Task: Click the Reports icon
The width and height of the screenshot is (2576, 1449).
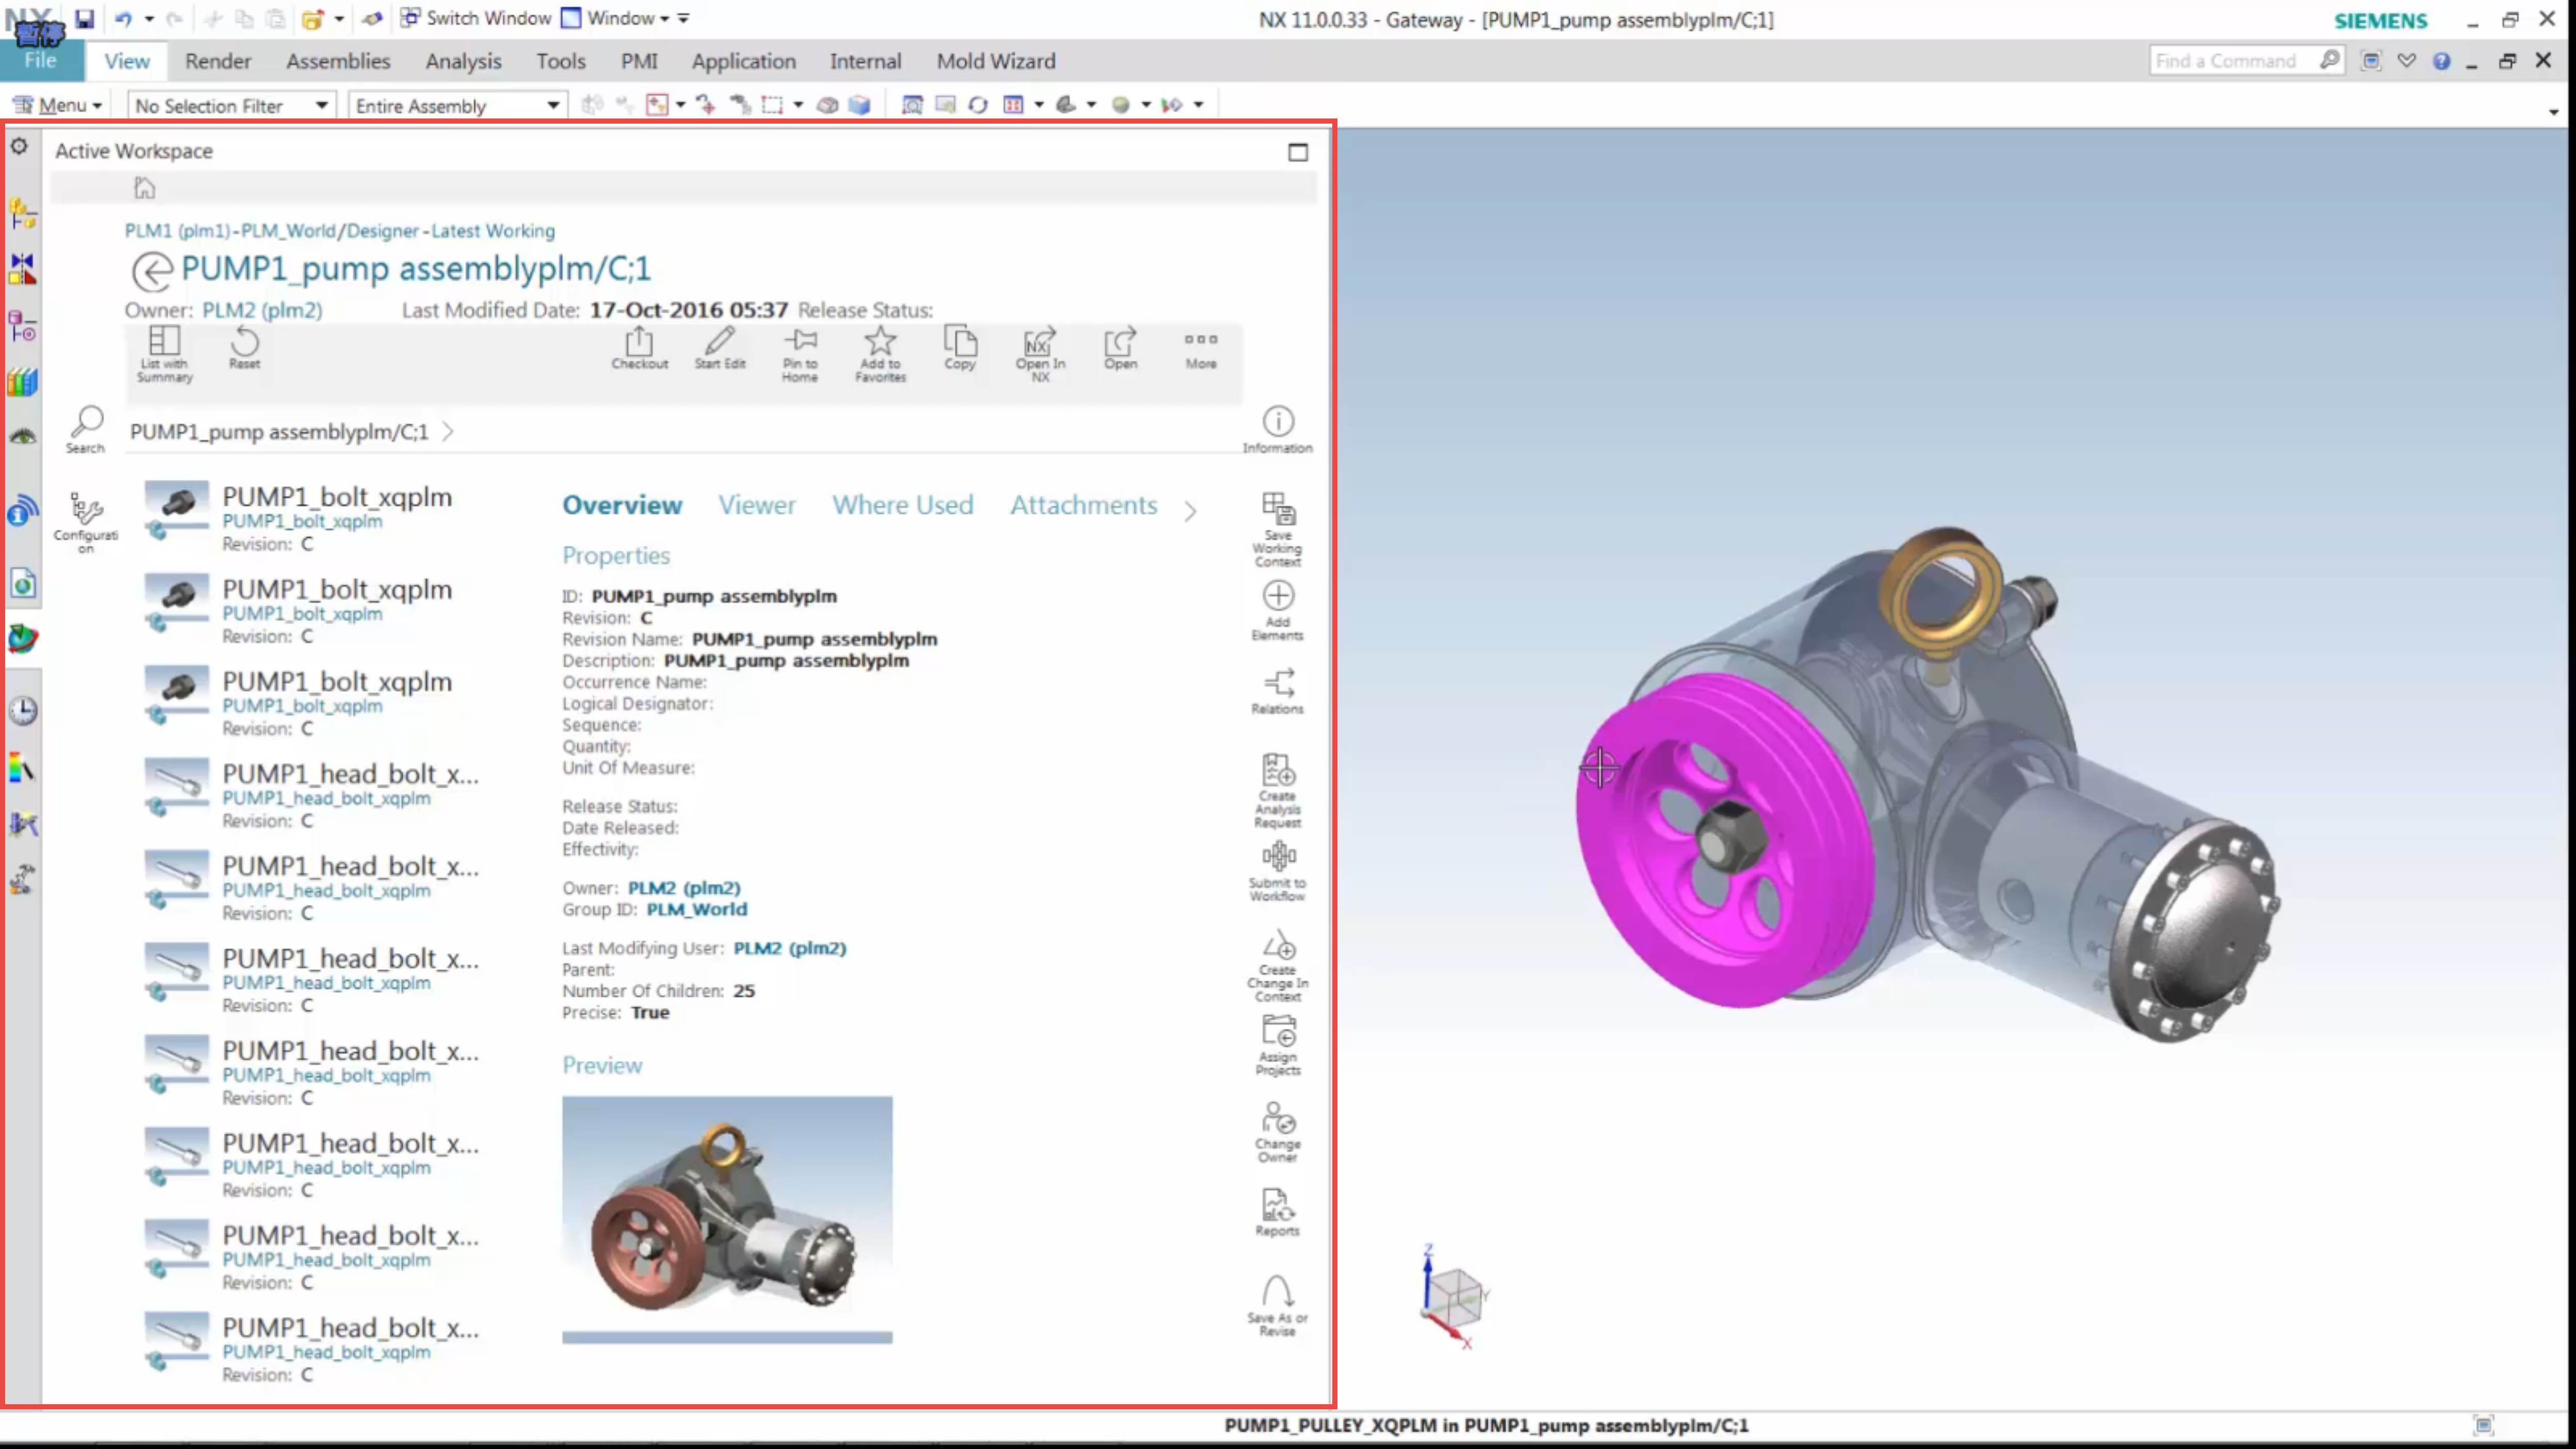Action: point(1277,1213)
